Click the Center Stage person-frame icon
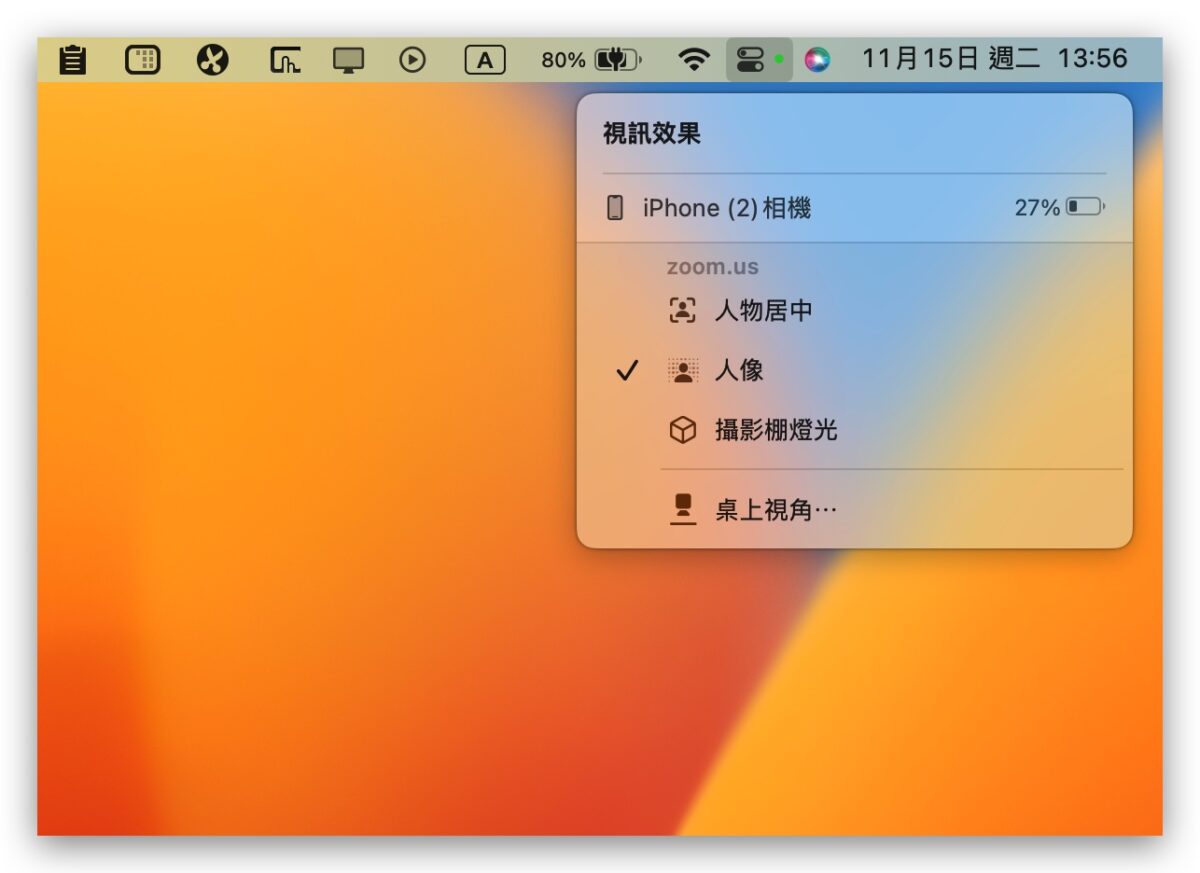Viewport: 1200px width, 873px height. tap(682, 311)
